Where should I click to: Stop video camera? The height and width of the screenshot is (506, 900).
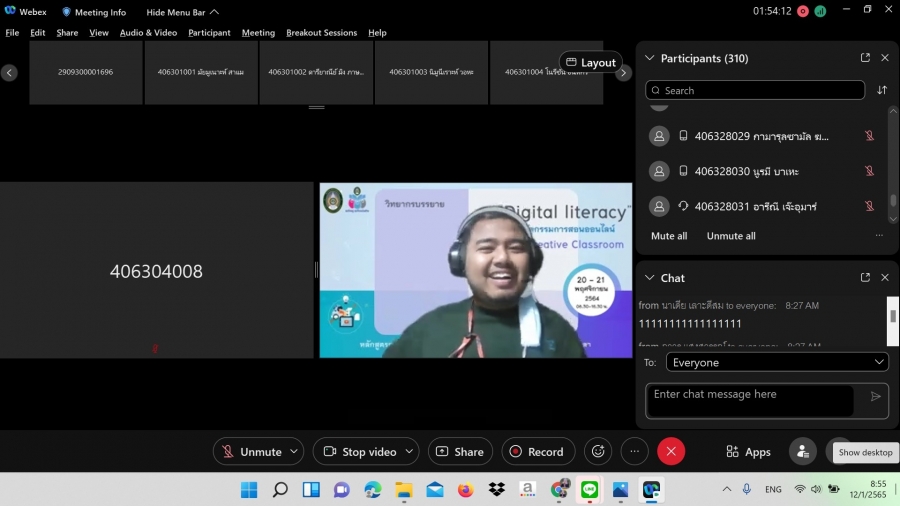(360, 452)
